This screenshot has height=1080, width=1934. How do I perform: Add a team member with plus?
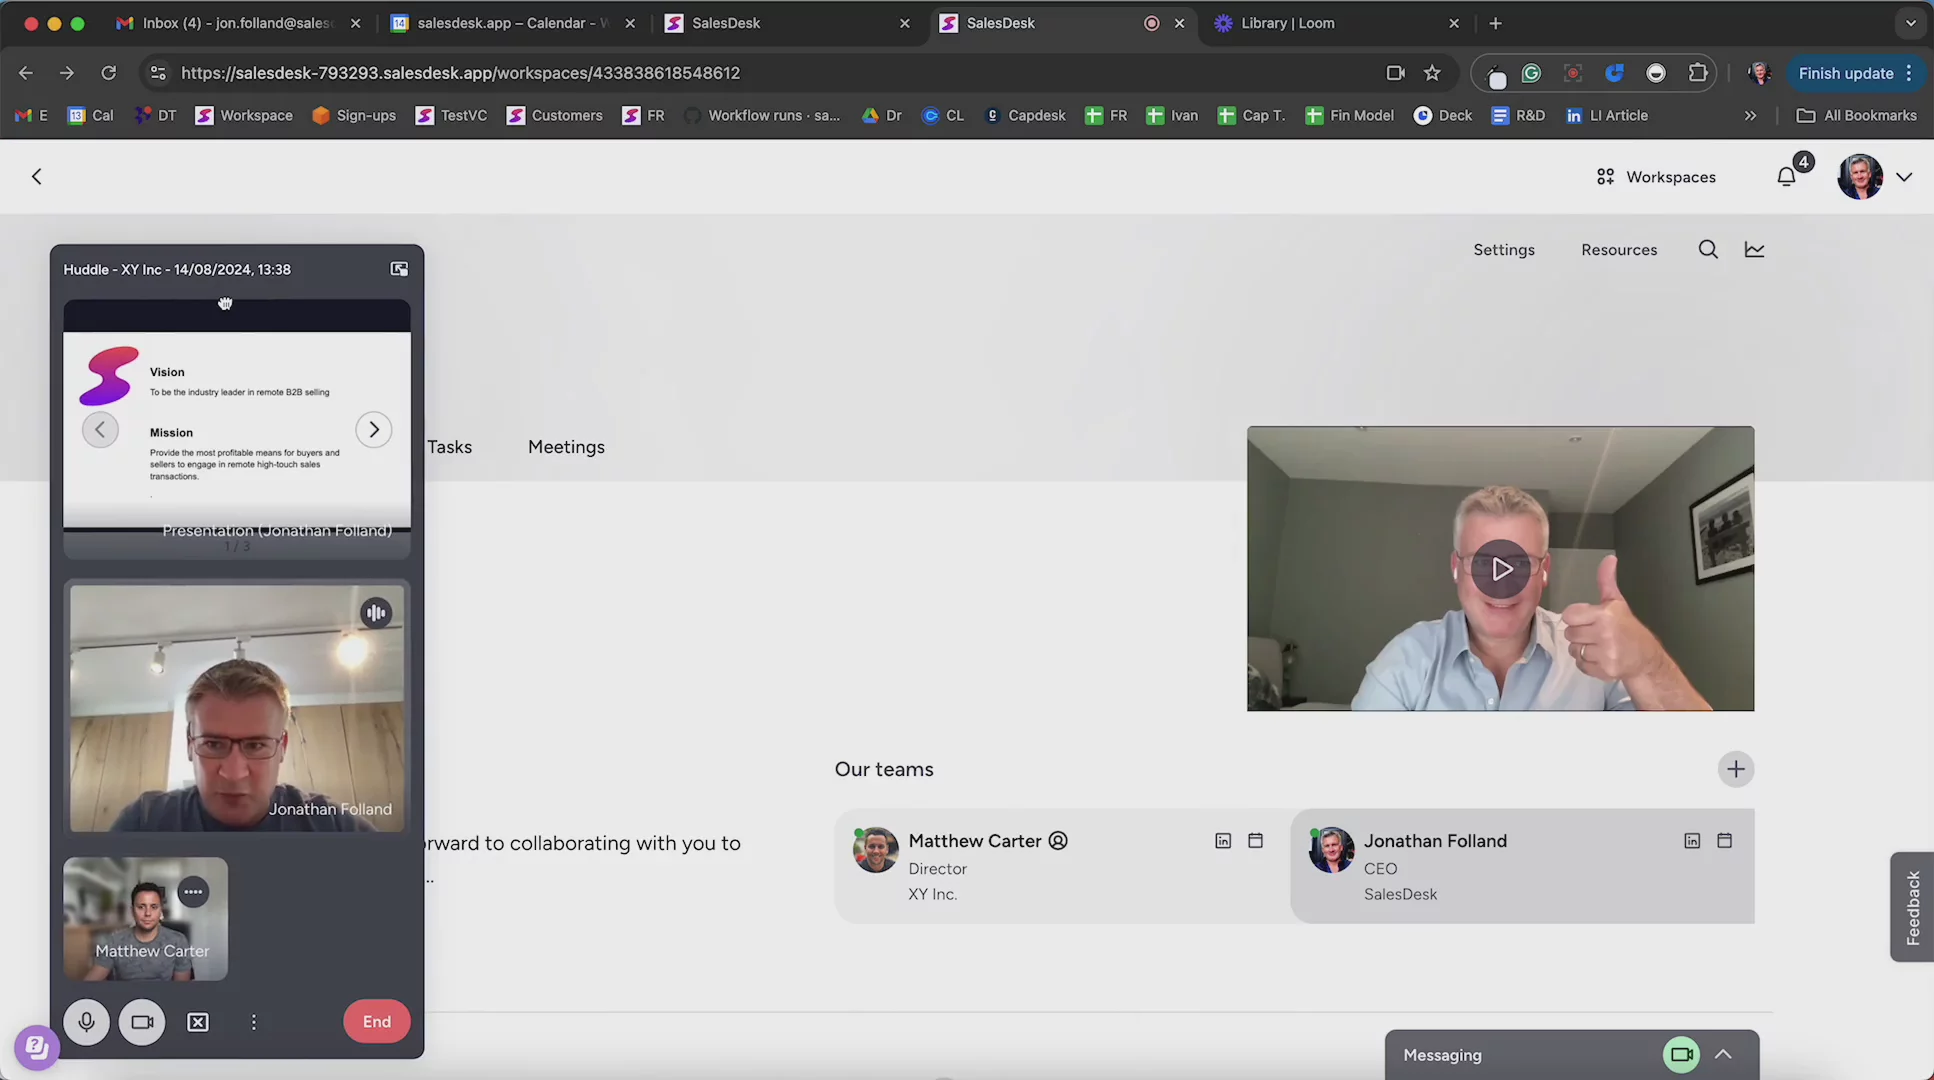1736,769
